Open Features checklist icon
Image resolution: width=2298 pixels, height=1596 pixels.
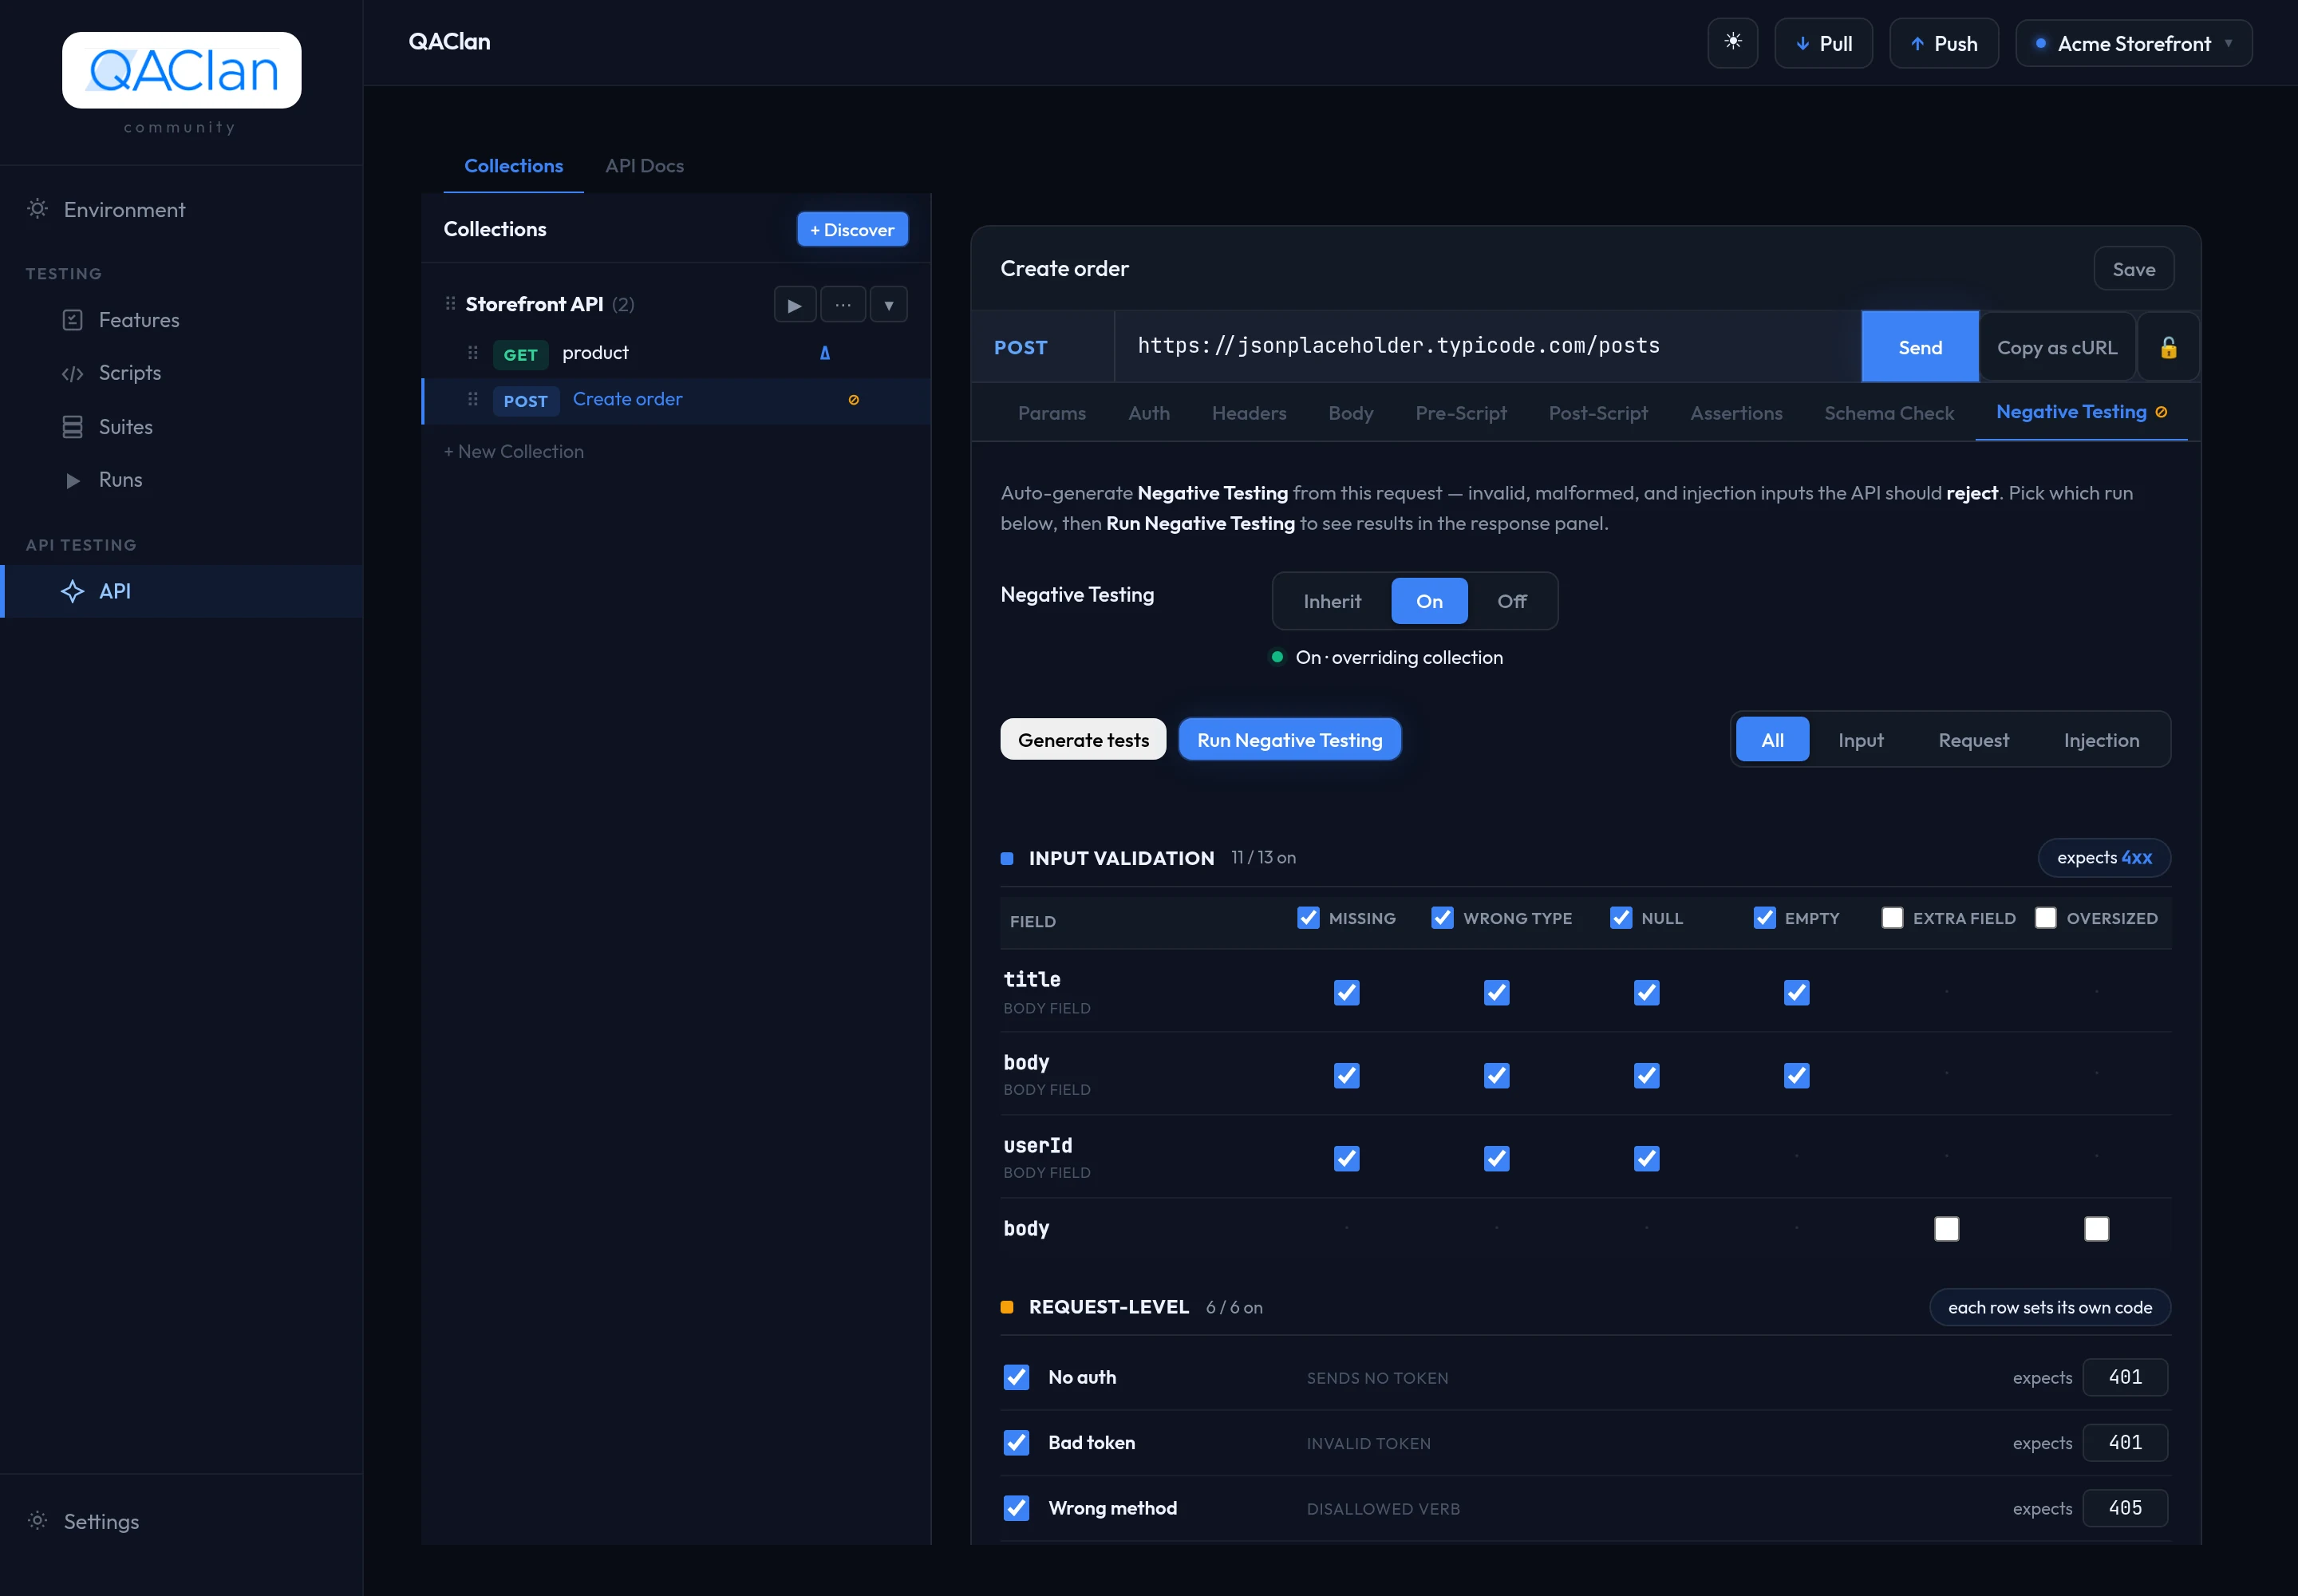coord(72,320)
